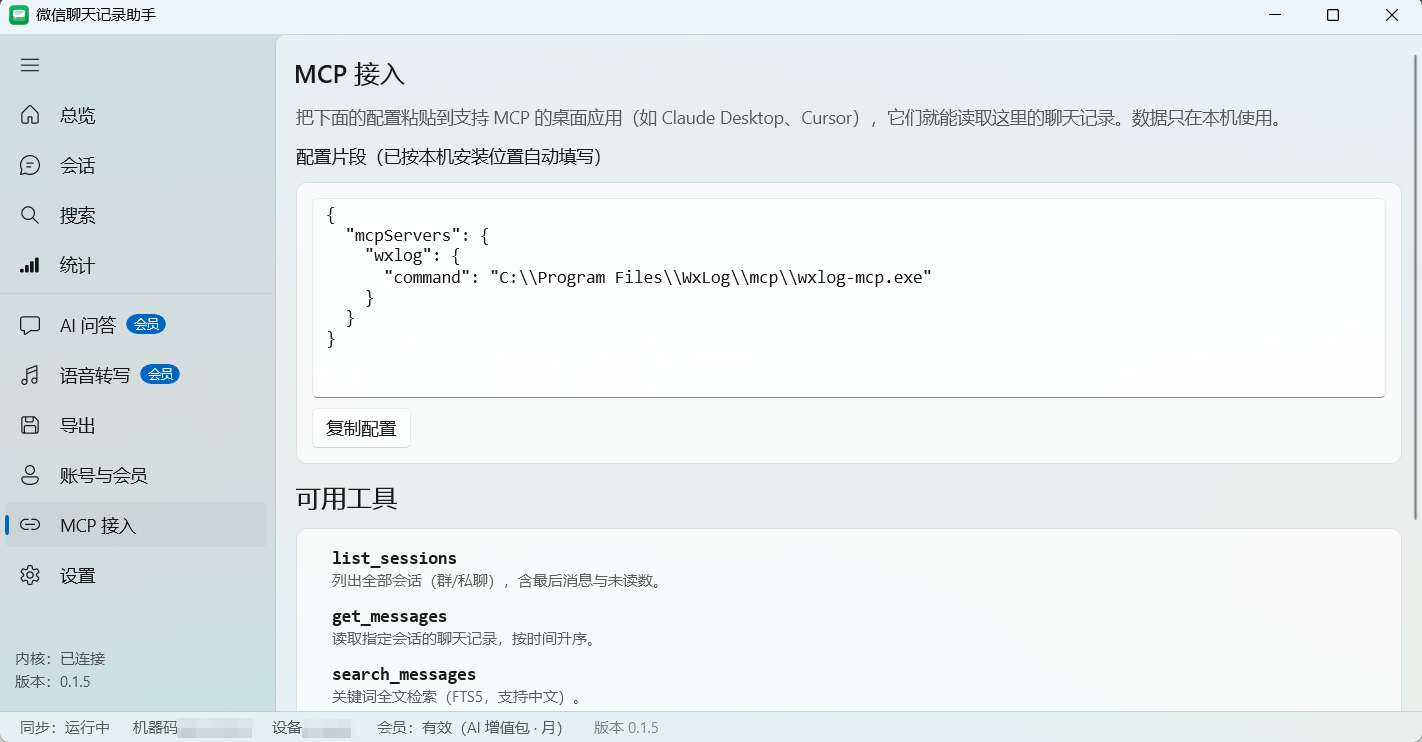Open the AI 问答 page
Viewport: 1422px width, 742px height.
click(x=136, y=325)
